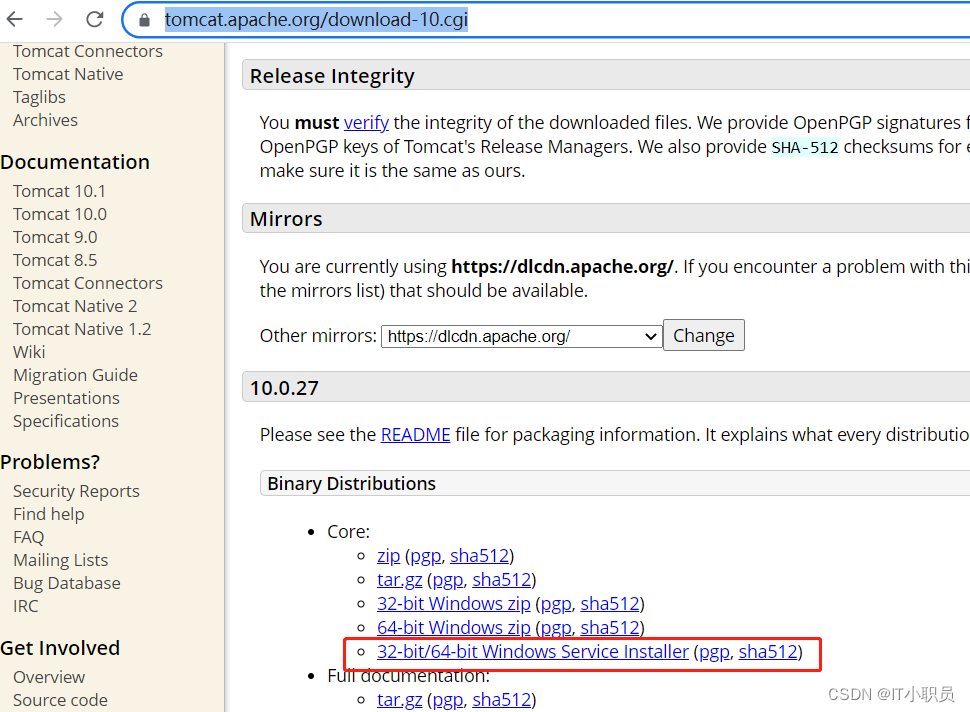970x712 pixels.
Task: Open Tomcat Native 1.2 documentation link
Action: pos(82,329)
